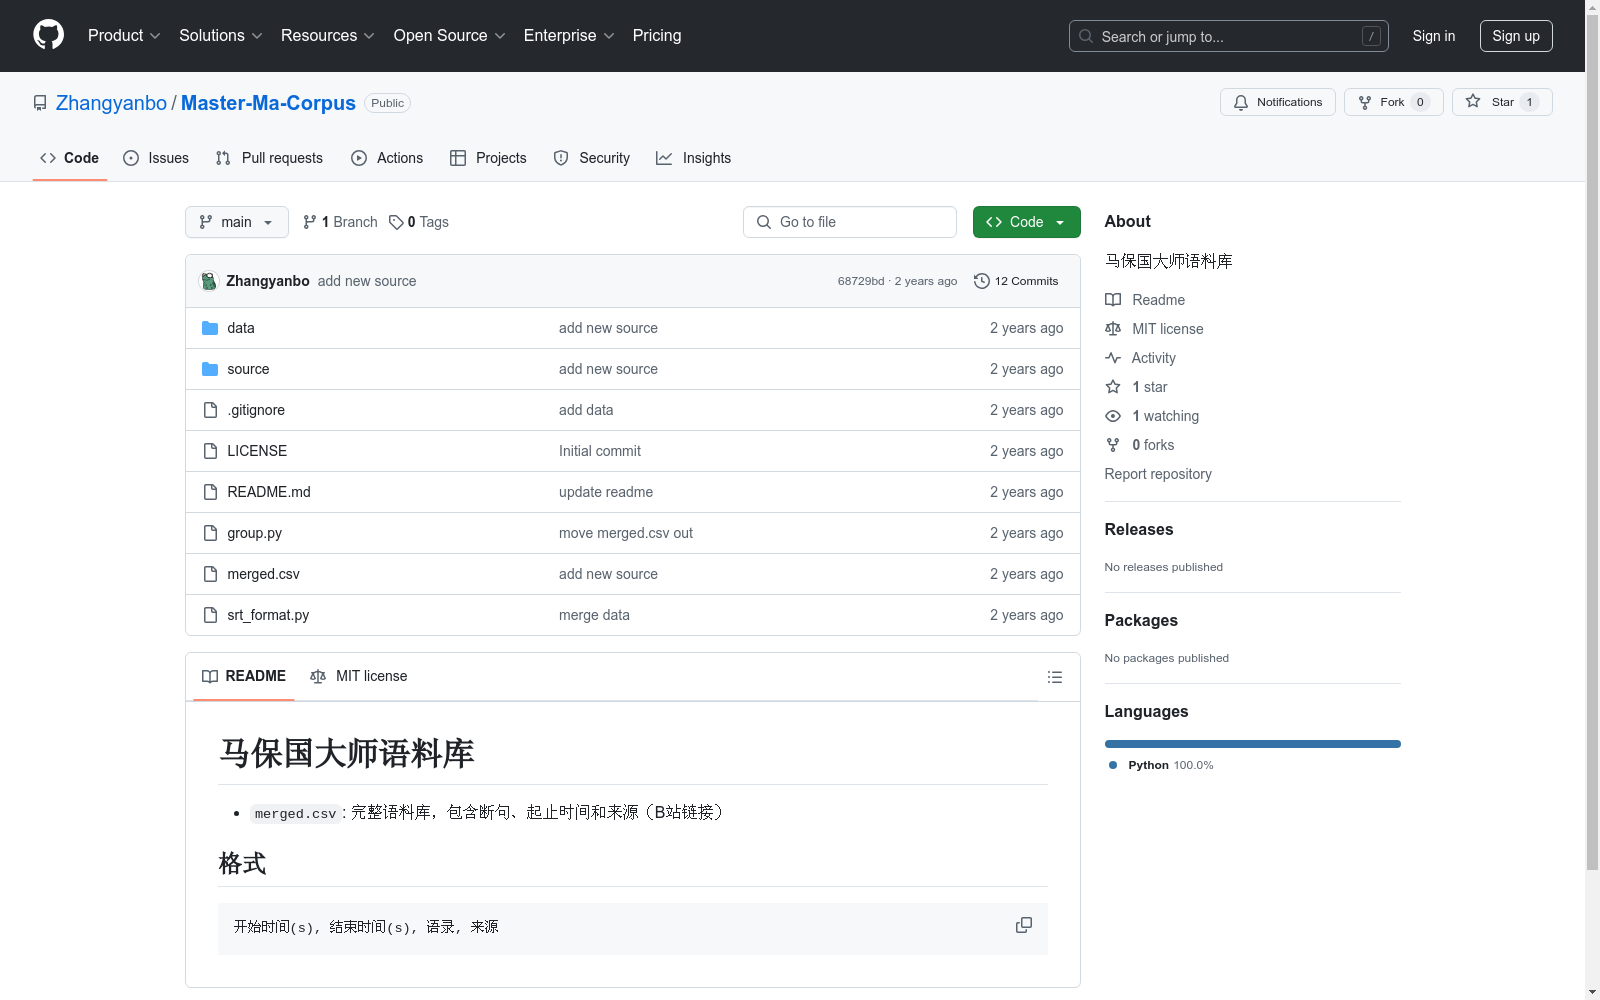This screenshot has height=1000, width=1600.
Task: Open the Insights tab
Action: coord(693,158)
